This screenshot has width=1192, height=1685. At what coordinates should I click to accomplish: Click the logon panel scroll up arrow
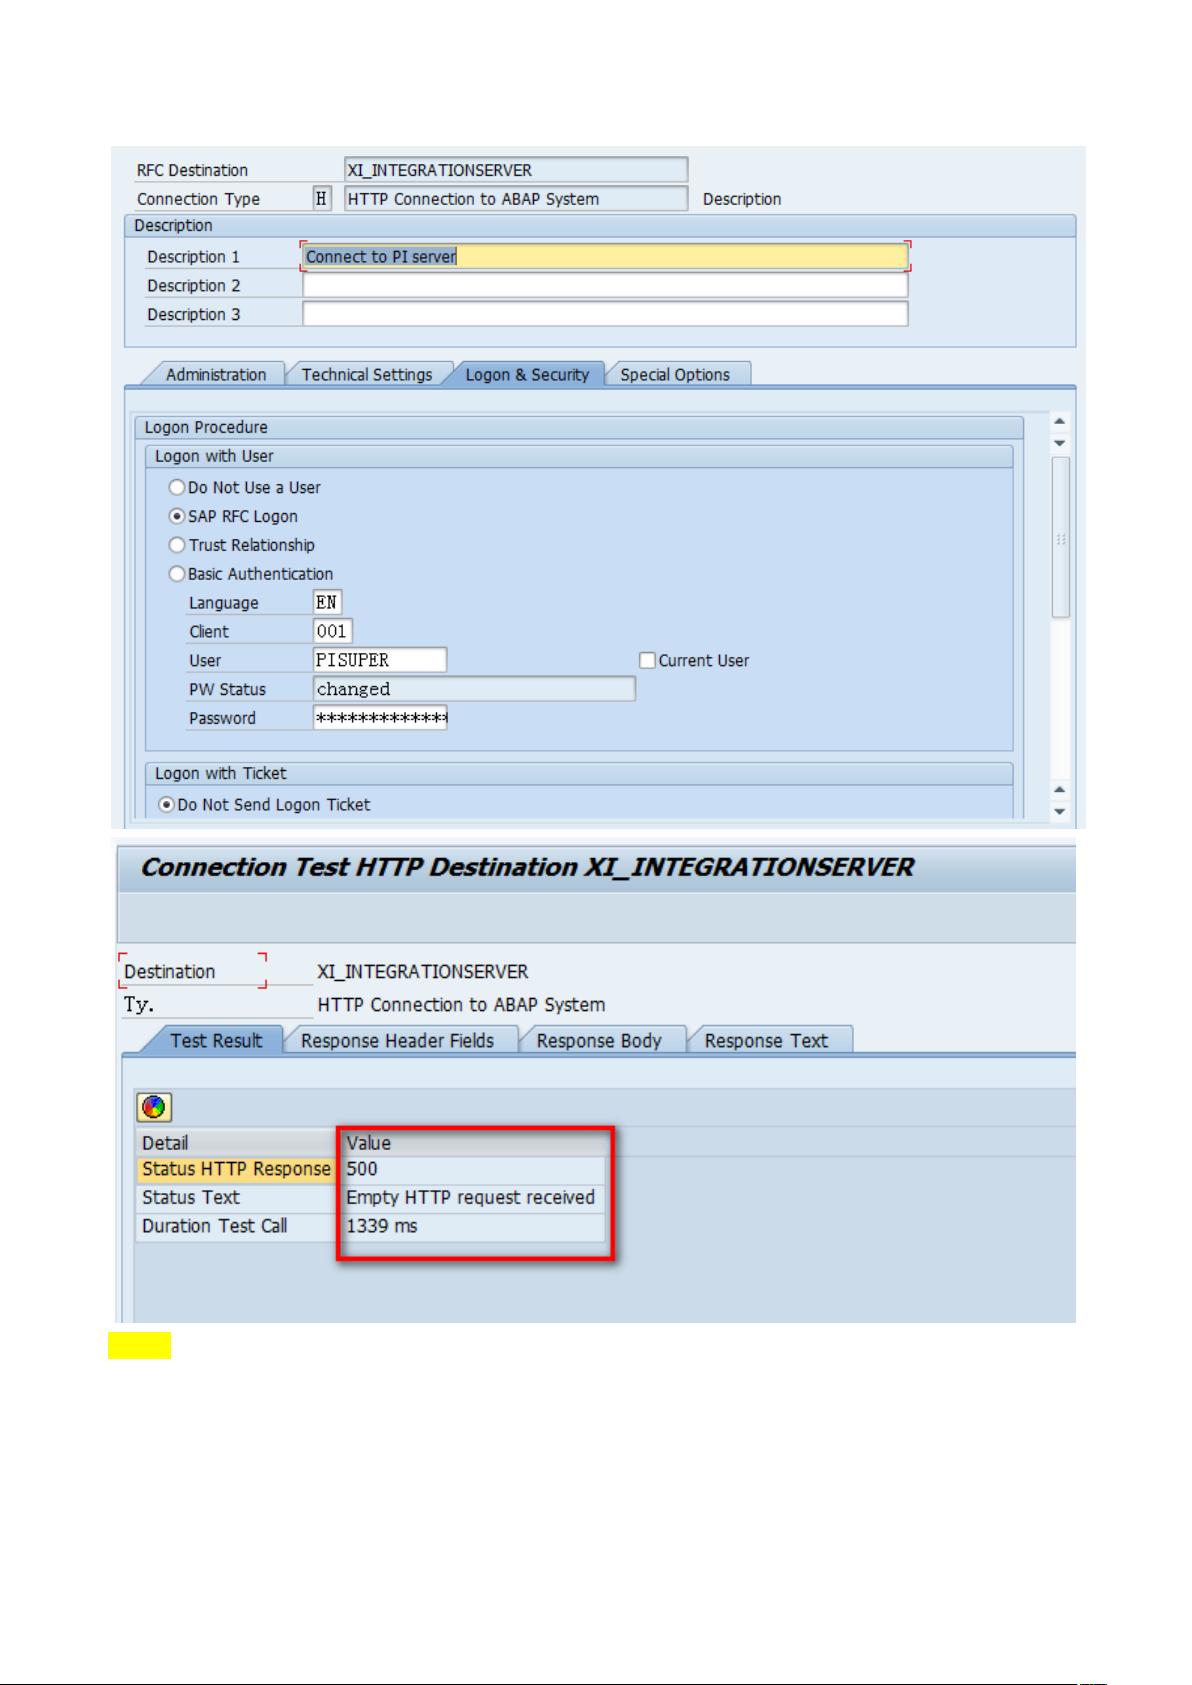pos(1061,421)
